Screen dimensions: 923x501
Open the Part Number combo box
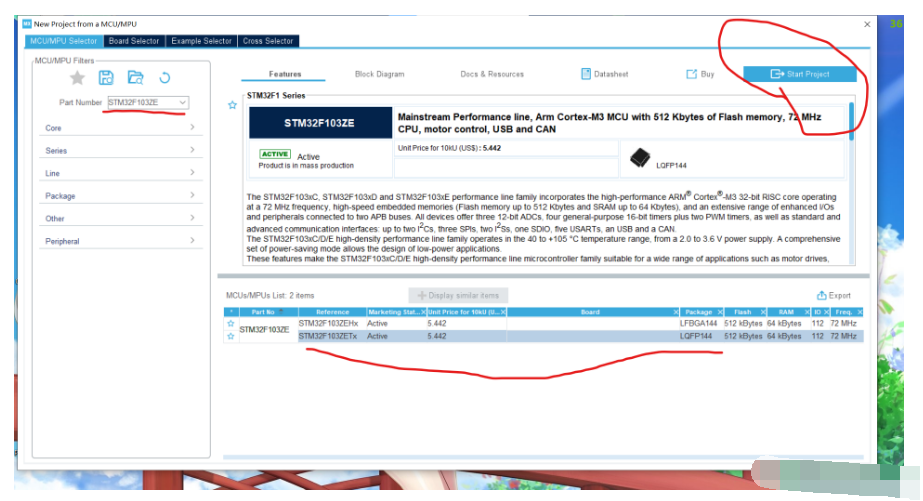tap(148, 102)
